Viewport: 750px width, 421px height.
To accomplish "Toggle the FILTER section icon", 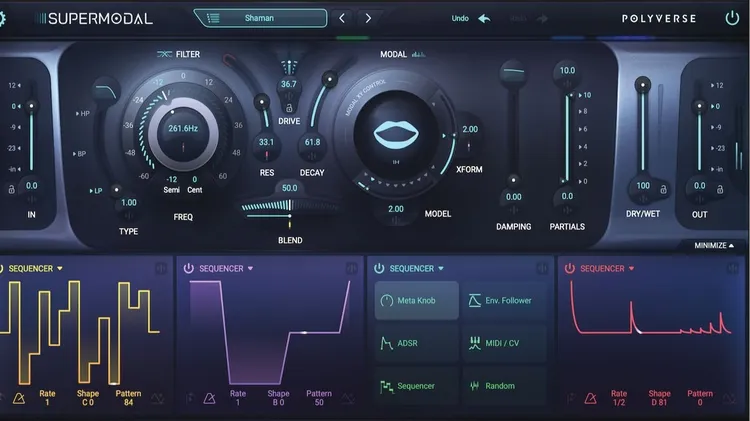I will 164,54.
